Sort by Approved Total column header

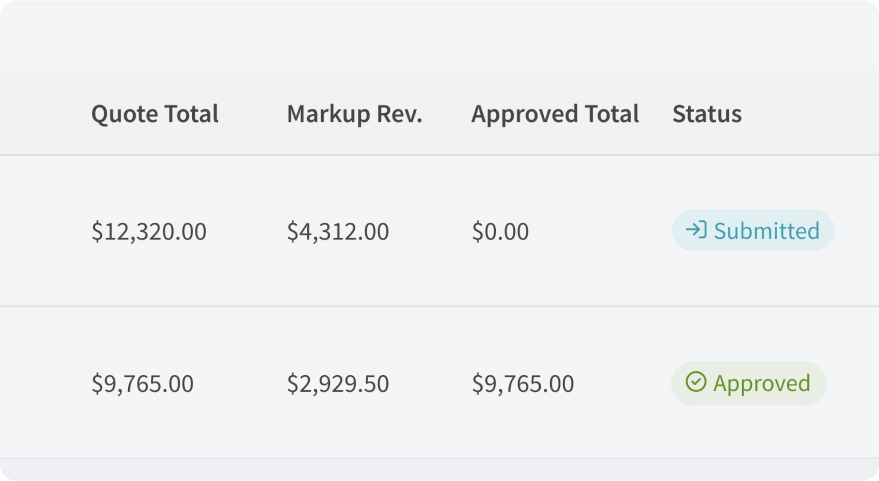555,114
